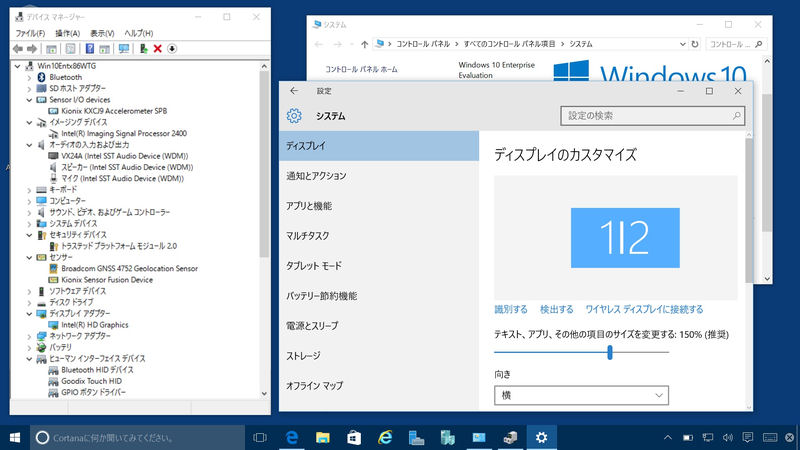Click the red X uninstall device icon
The image size is (800, 450).
tap(158, 48)
